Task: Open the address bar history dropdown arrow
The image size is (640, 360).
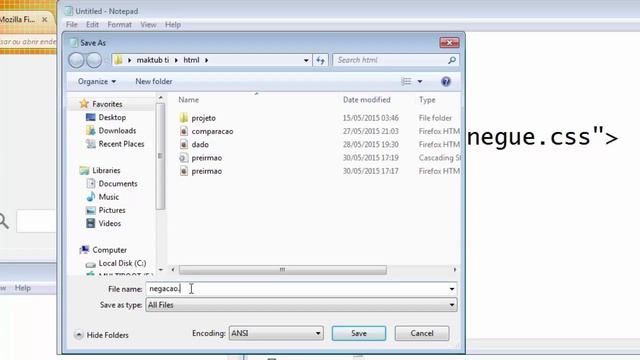Action: click(306, 60)
